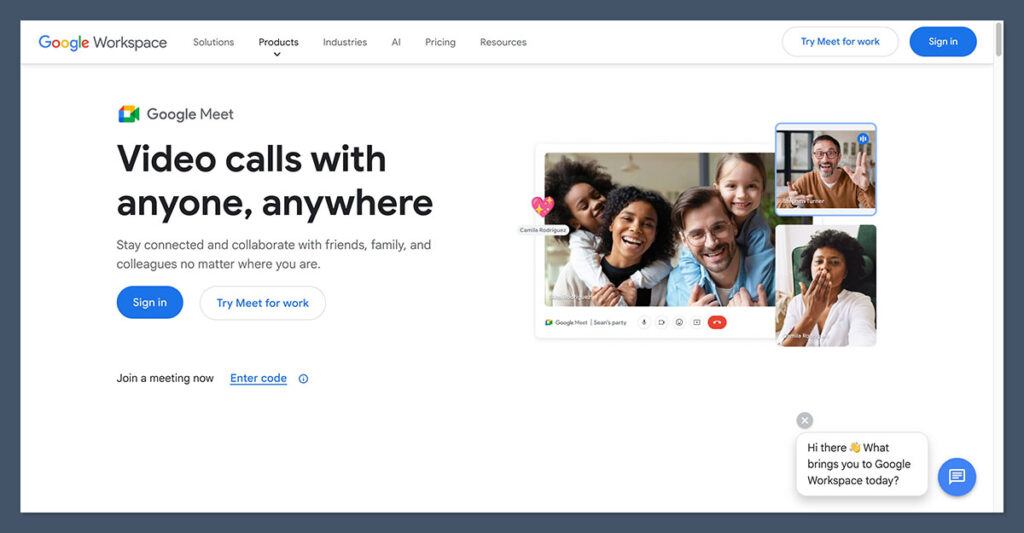The width and height of the screenshot is (1024, 533).
Task: Select the man waving video tile
Action: (x=825, y=169)
